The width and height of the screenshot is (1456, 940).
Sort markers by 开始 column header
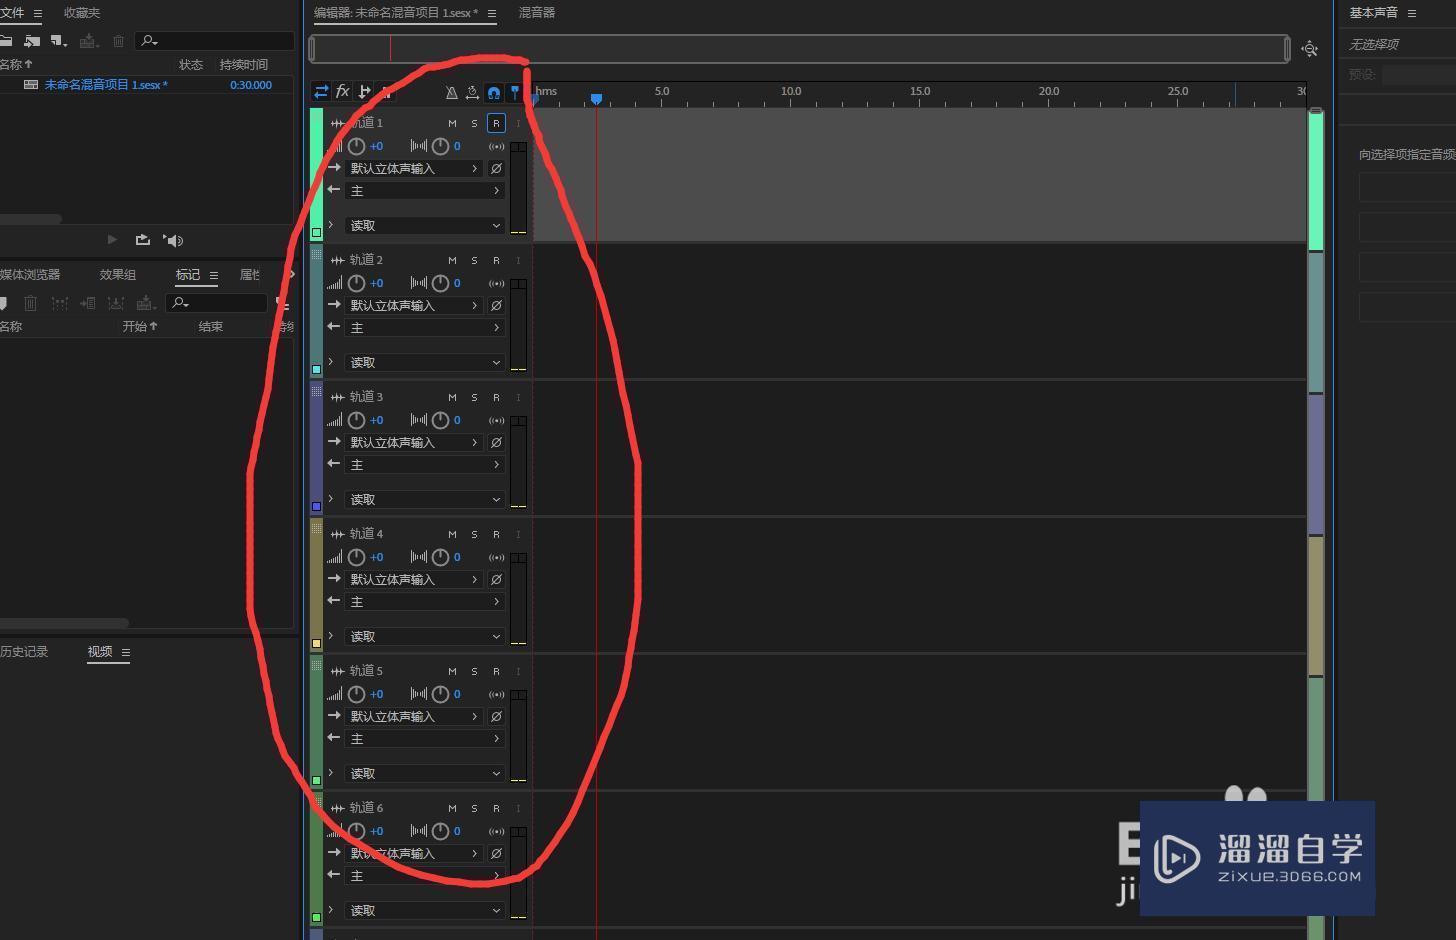point(140,327)
